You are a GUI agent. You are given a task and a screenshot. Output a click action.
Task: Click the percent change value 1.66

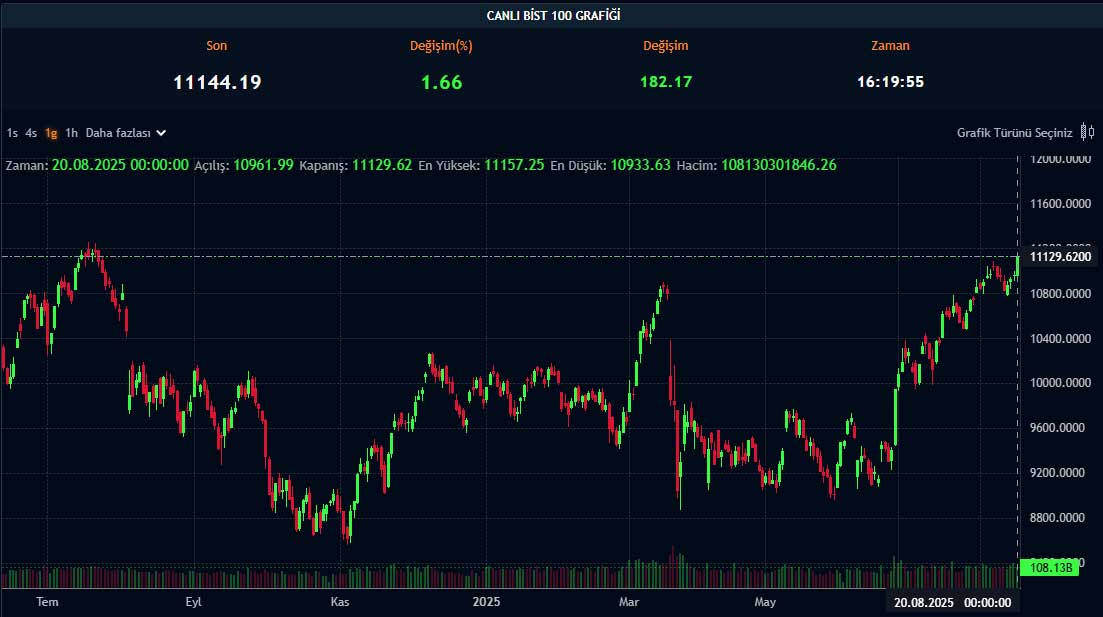point(441,82)
